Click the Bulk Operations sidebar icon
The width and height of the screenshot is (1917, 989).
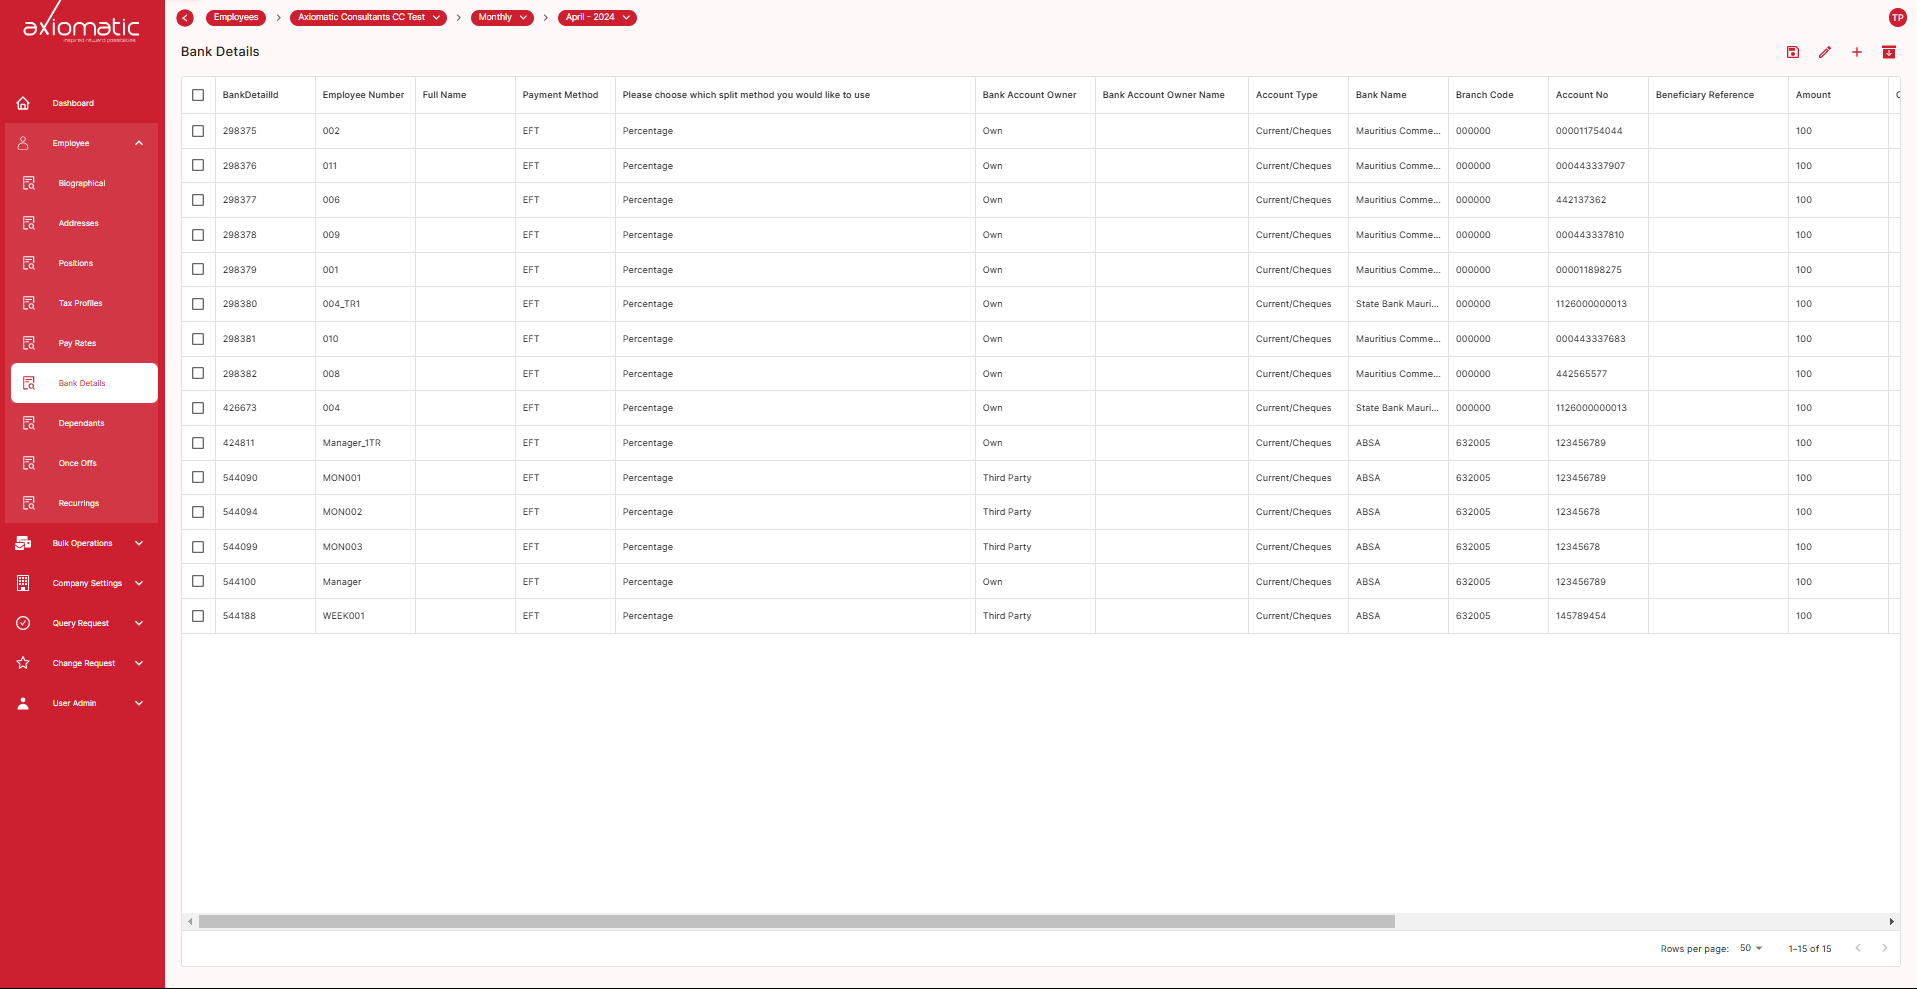pyautogui.click(x=22, y=543)
